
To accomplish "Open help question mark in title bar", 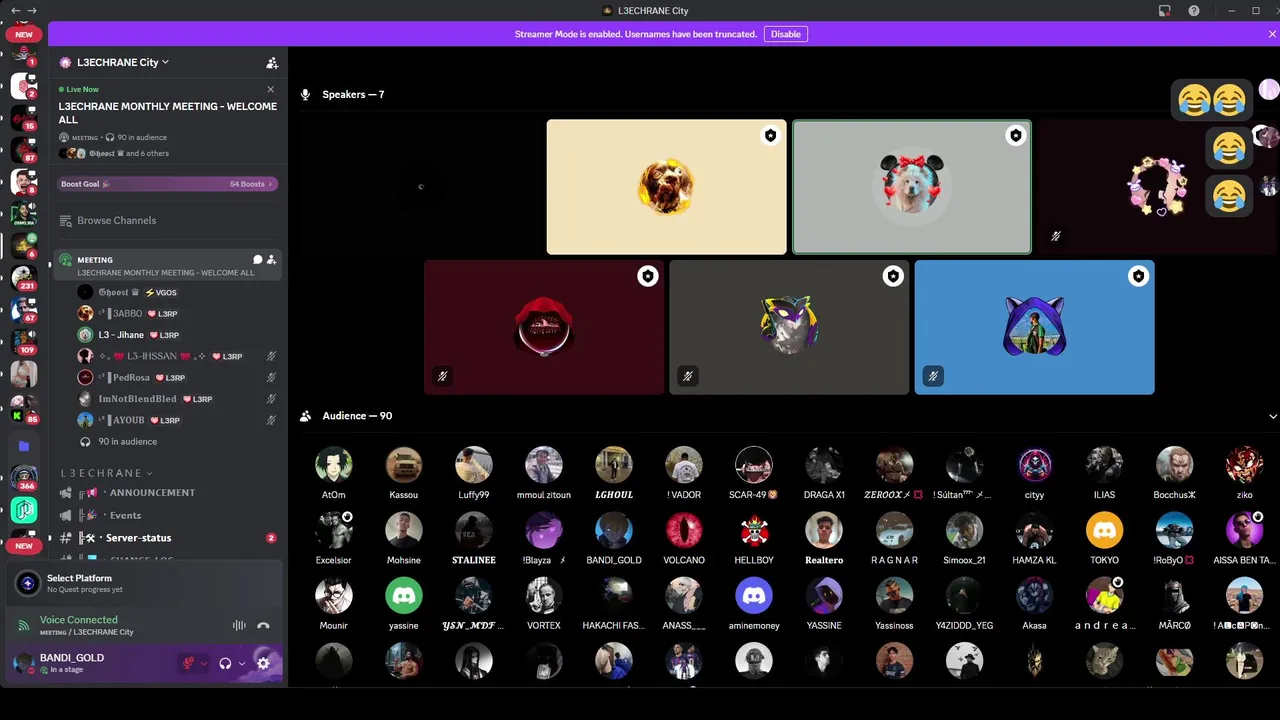I will click(1194, 10).
